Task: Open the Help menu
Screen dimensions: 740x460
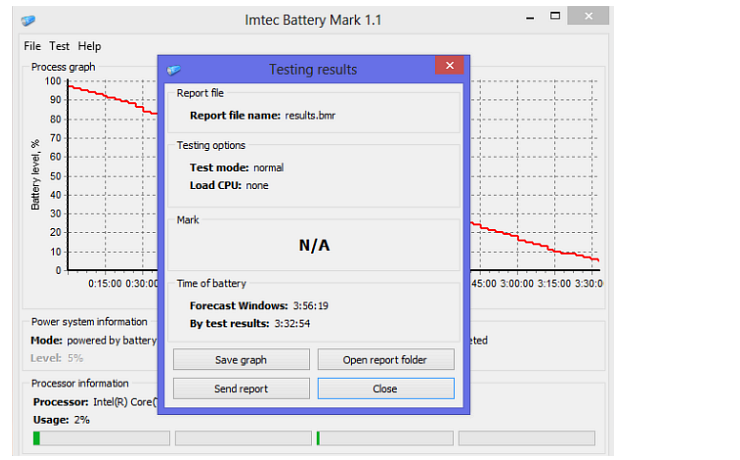Action: click(x=89, y=46)
